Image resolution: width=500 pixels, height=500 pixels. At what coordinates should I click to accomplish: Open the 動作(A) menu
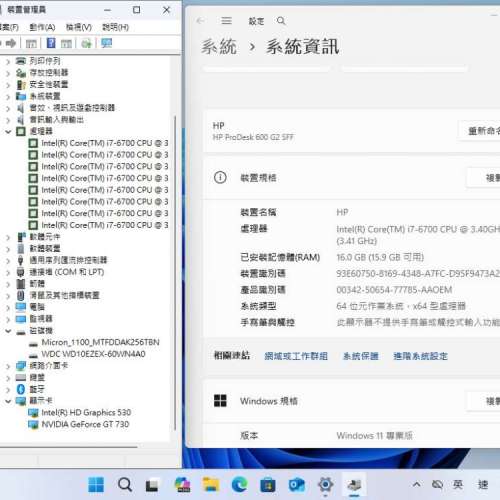pos(42,27)
